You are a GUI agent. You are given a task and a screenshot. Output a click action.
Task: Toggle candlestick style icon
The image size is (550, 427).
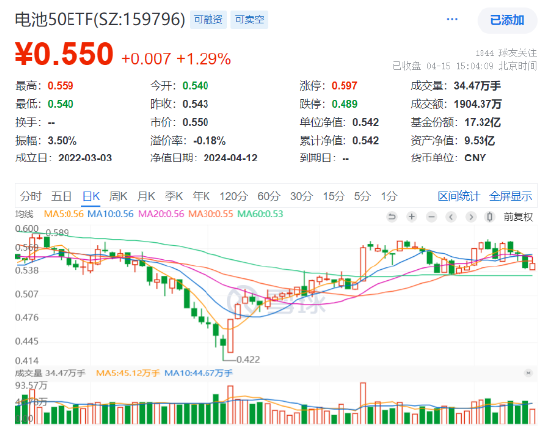coord(490,217)
